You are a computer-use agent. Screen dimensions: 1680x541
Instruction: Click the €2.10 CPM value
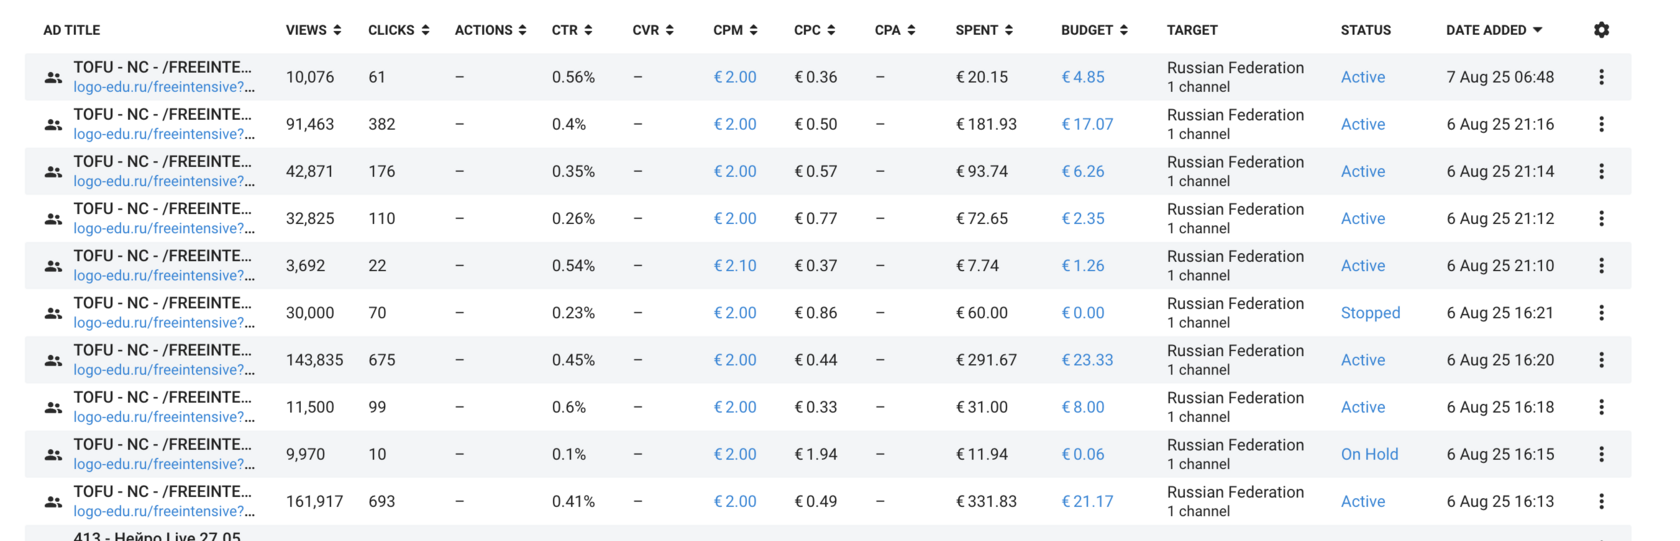click(735, 266)
